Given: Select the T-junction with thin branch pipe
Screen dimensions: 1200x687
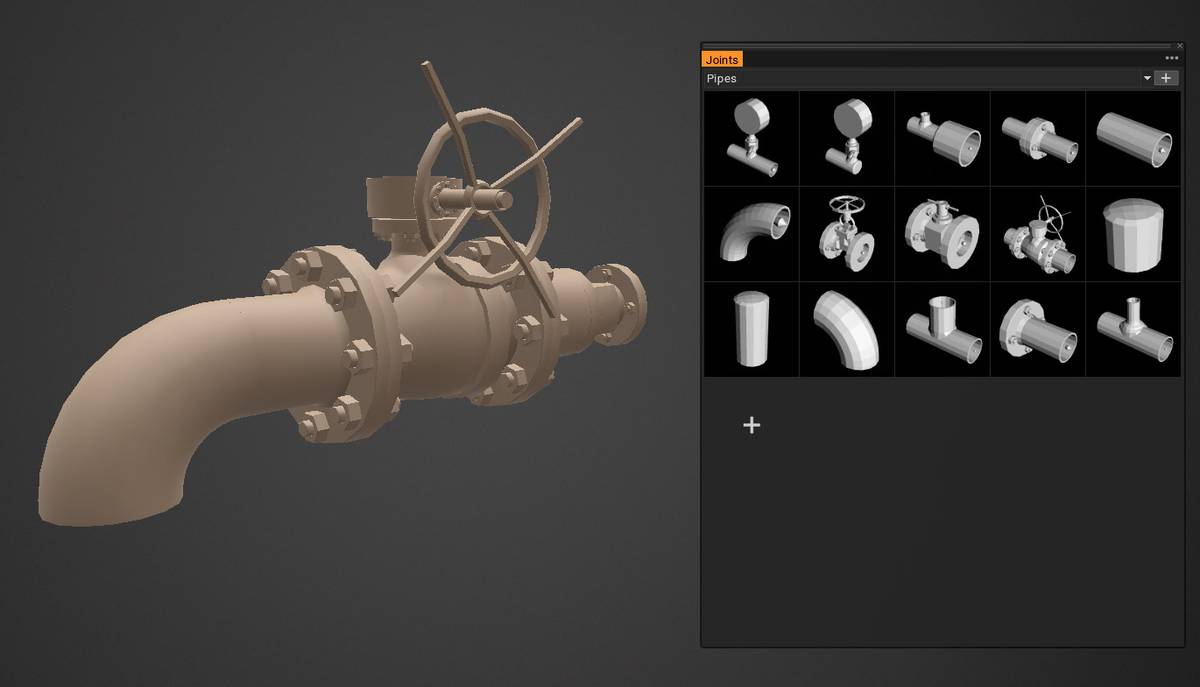Looking at the screenshot, I should [1133, 329].
